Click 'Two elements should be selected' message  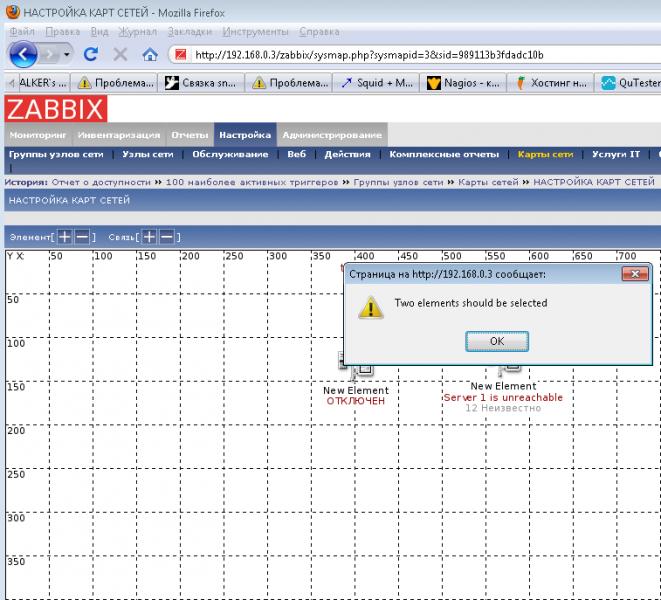point(471,303)
